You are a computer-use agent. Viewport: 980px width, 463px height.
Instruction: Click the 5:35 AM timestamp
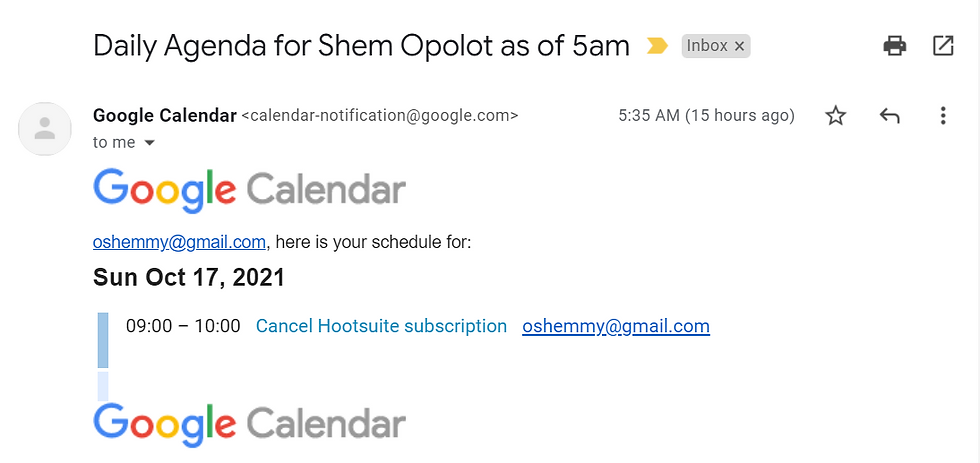706,116
